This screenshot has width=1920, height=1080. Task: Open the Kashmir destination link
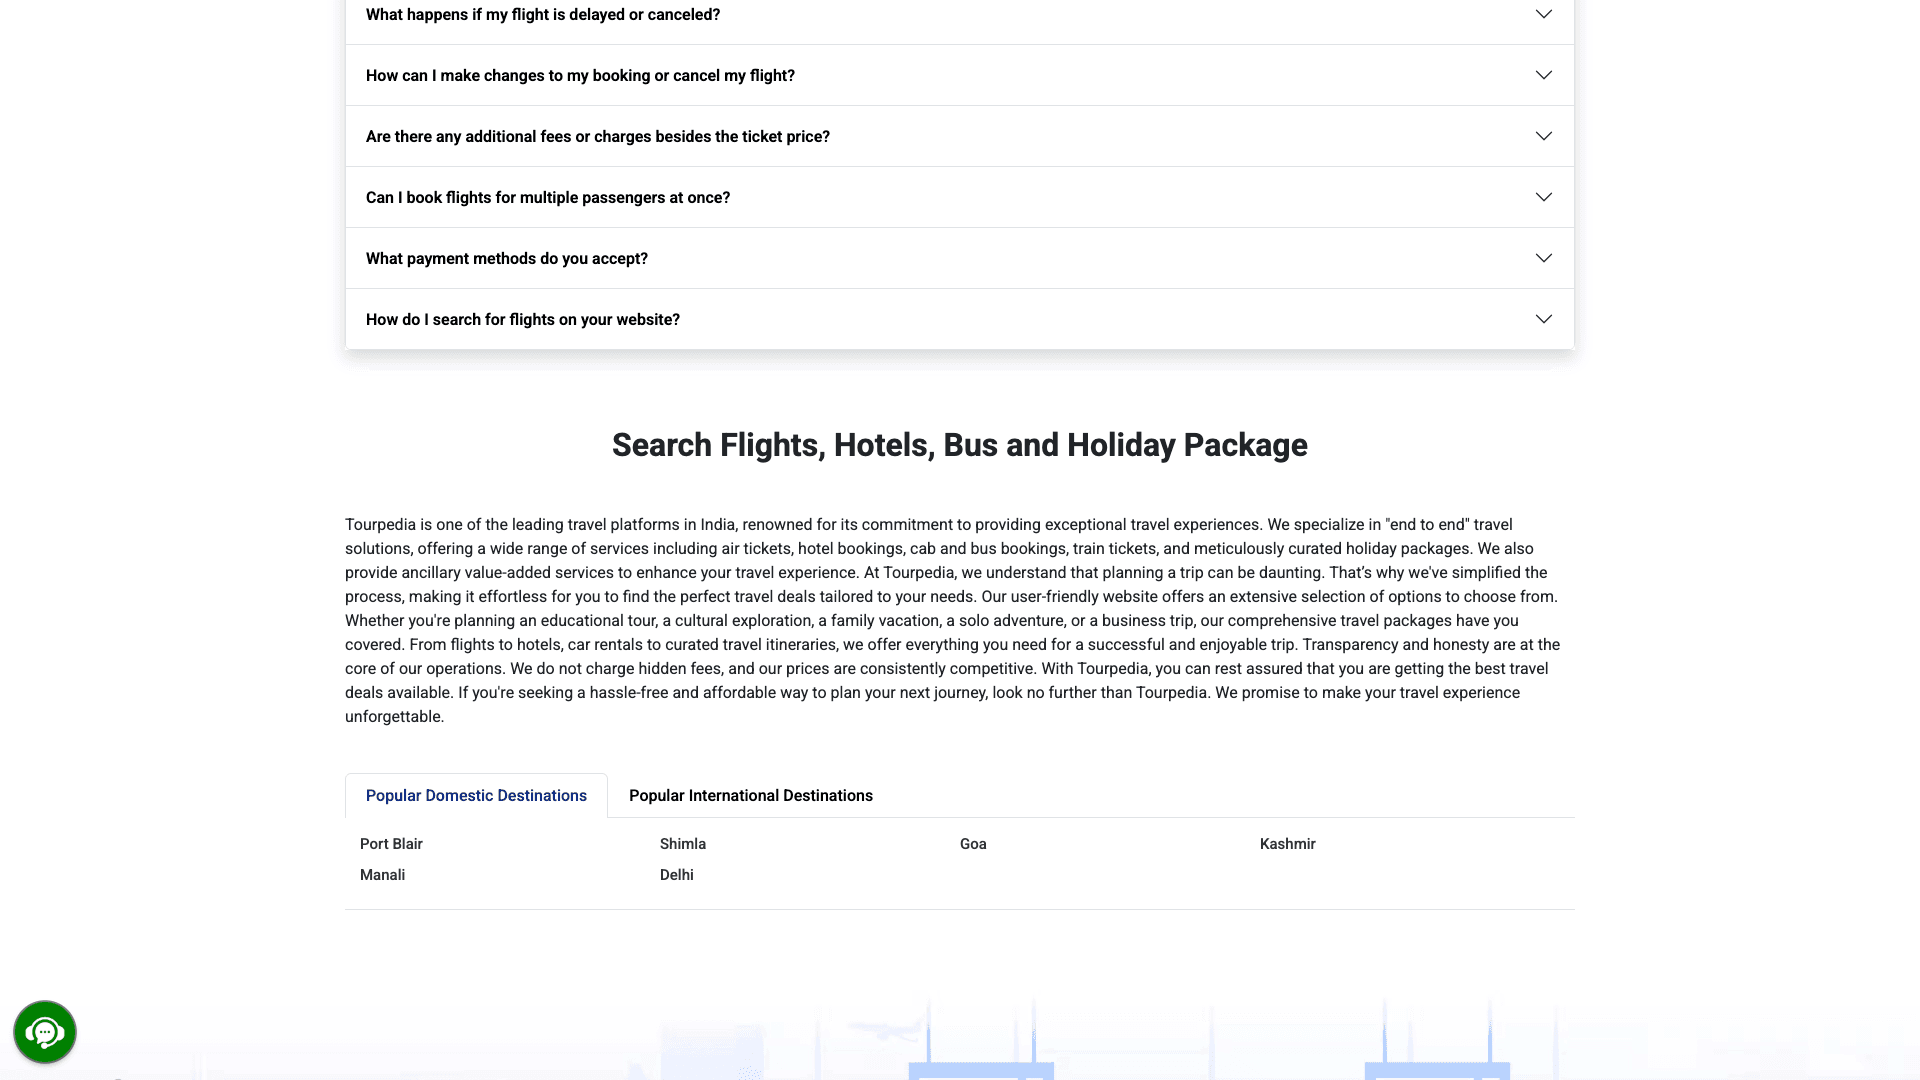coord(1287,843)
